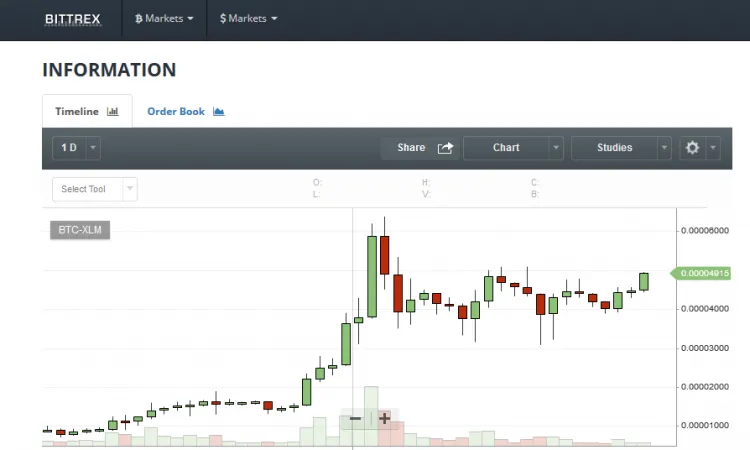Expand the settings gear dropdown arrow

(x=713, y=148)
